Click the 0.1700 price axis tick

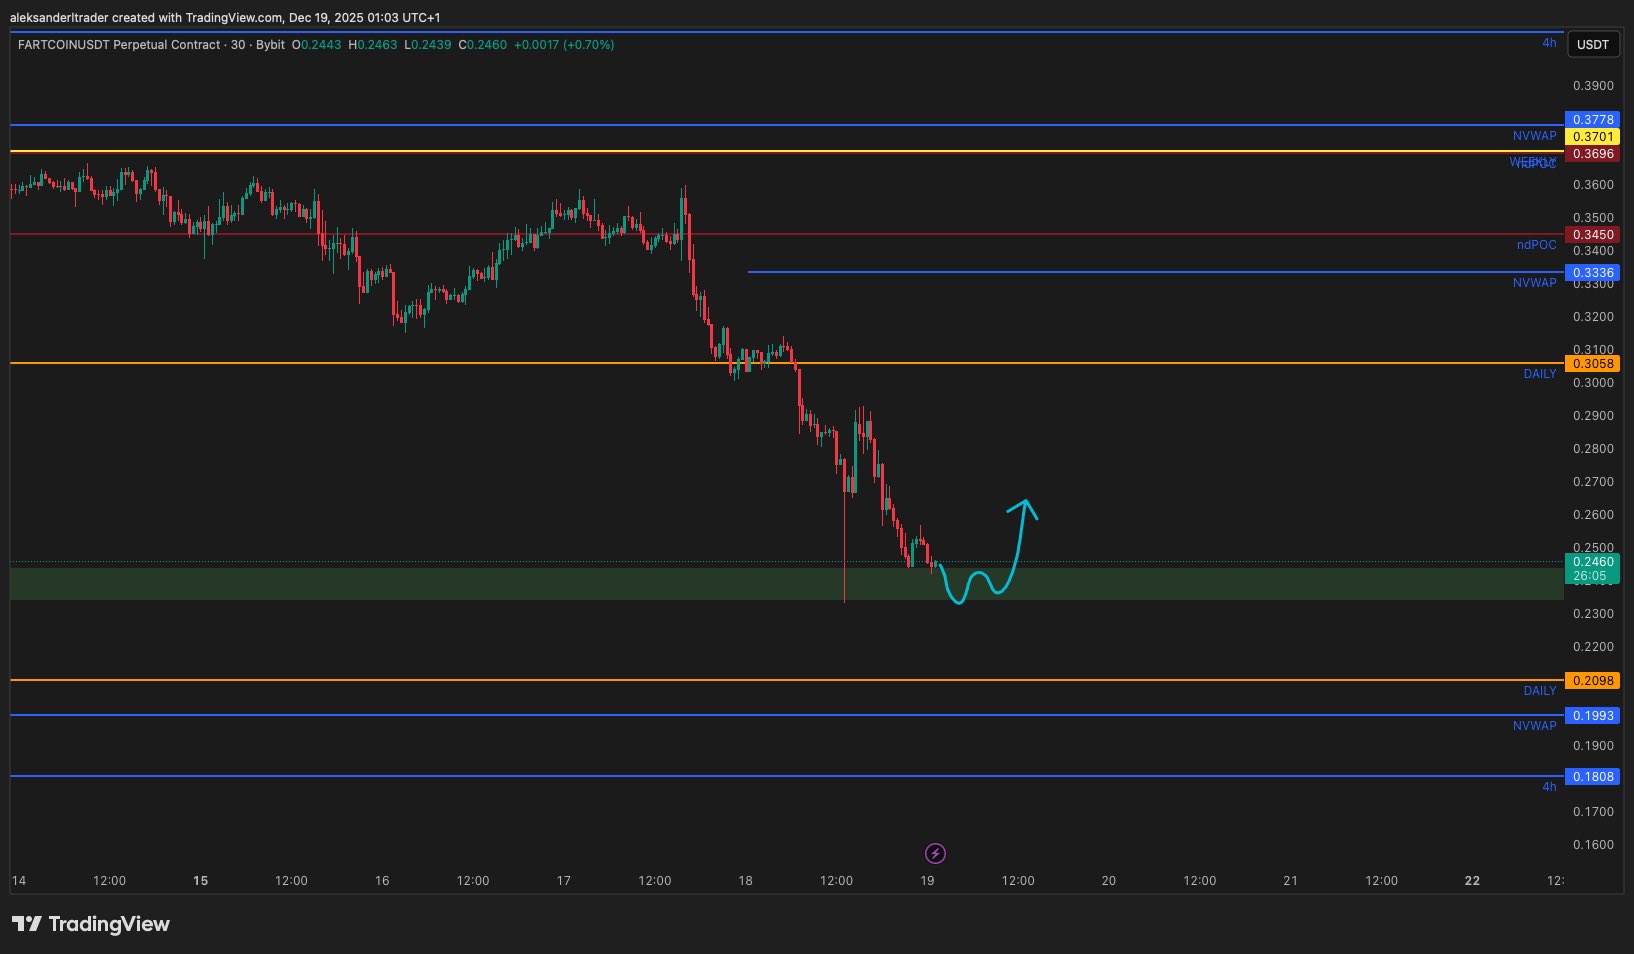(1593, 812)
